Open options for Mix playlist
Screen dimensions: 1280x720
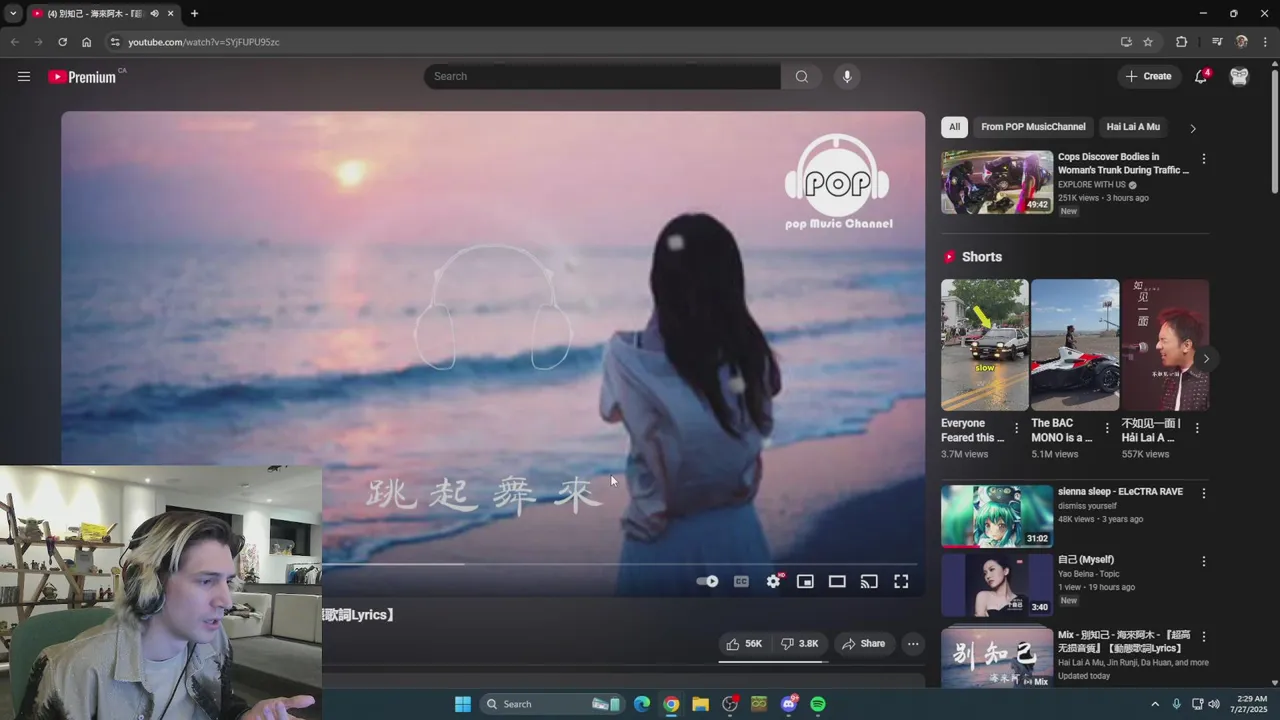click(1203, 636)
